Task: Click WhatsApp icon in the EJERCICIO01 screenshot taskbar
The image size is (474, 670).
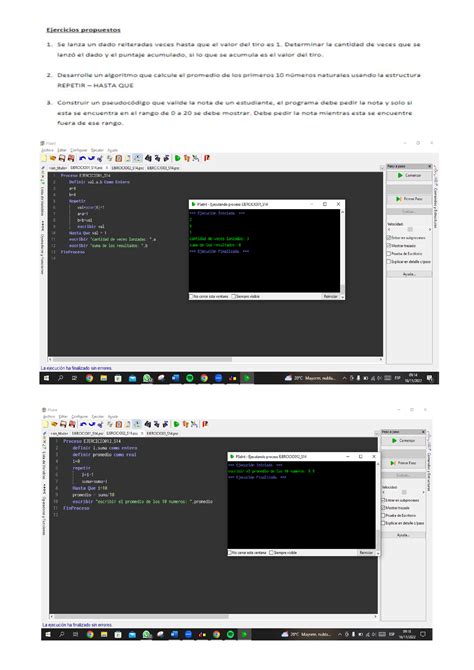Action: pyautogui.click(x=147, y=378)
